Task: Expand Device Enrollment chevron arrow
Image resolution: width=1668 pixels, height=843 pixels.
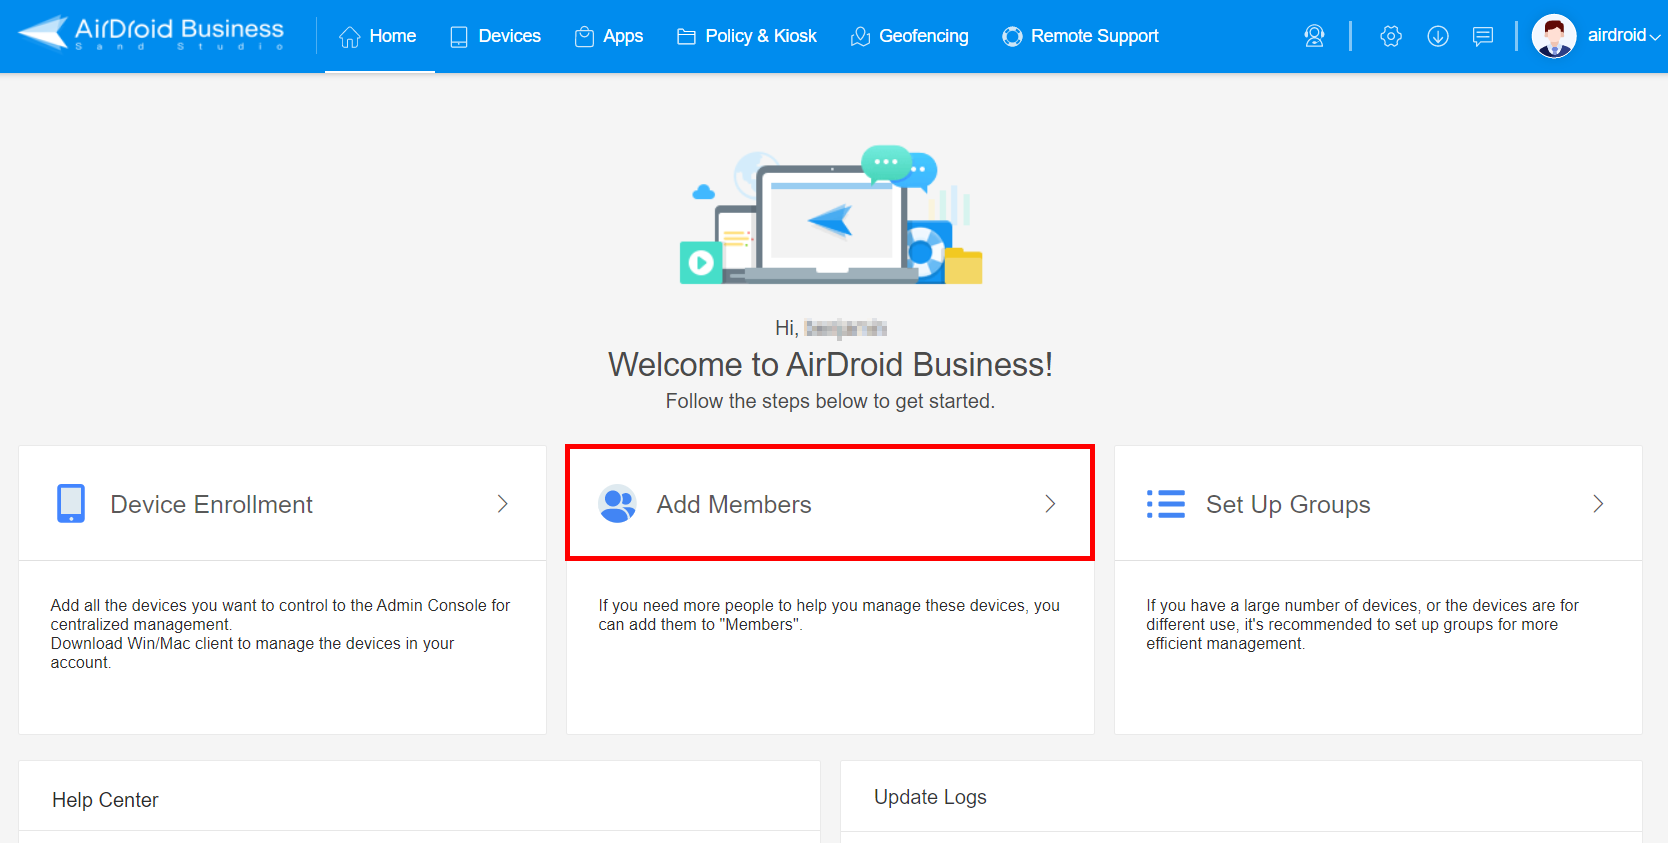Action: 503,504
